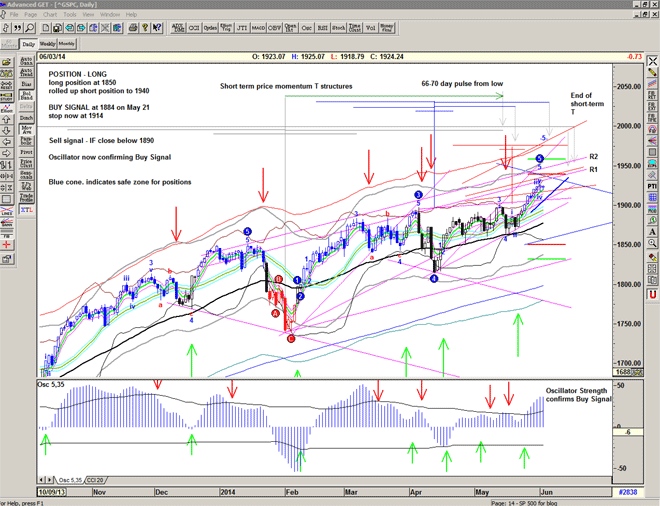660x506 pixels.
Task: Switch to the Weekly tab
Action: 46,44
